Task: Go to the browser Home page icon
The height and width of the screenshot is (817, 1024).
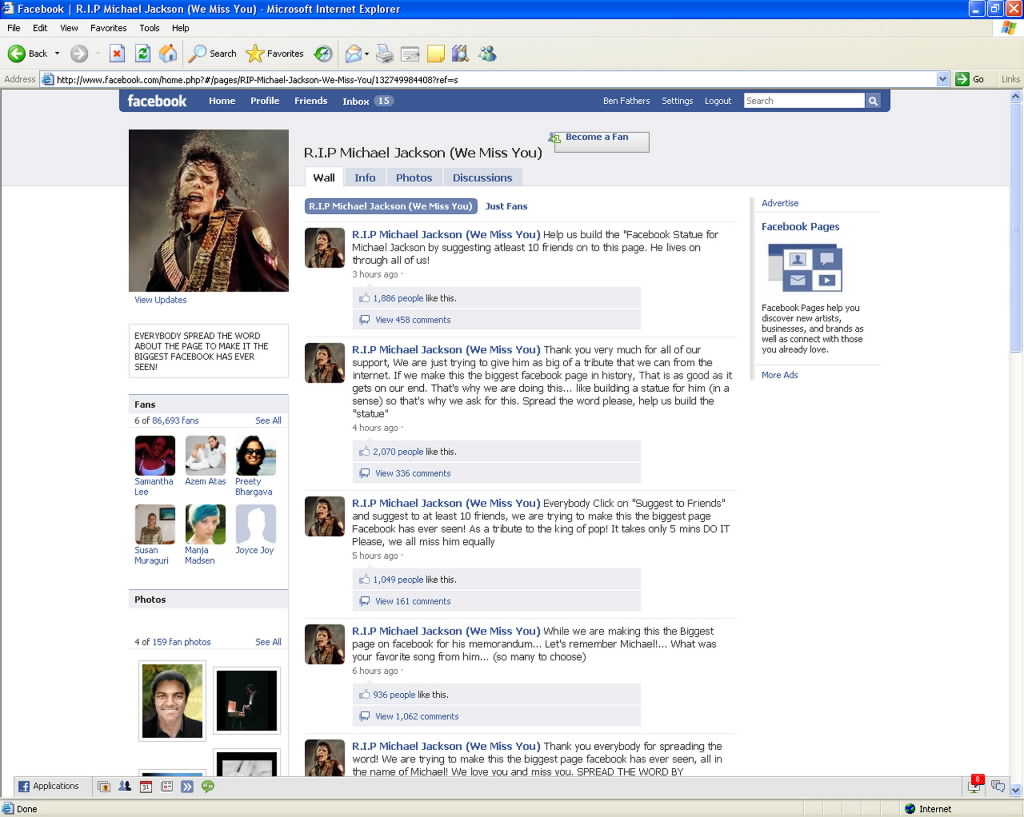Action: coord(168,53)
